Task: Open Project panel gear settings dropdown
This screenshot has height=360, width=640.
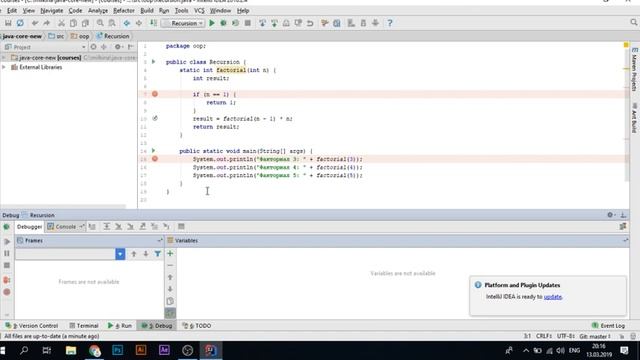Action: [x=118, y=47]
